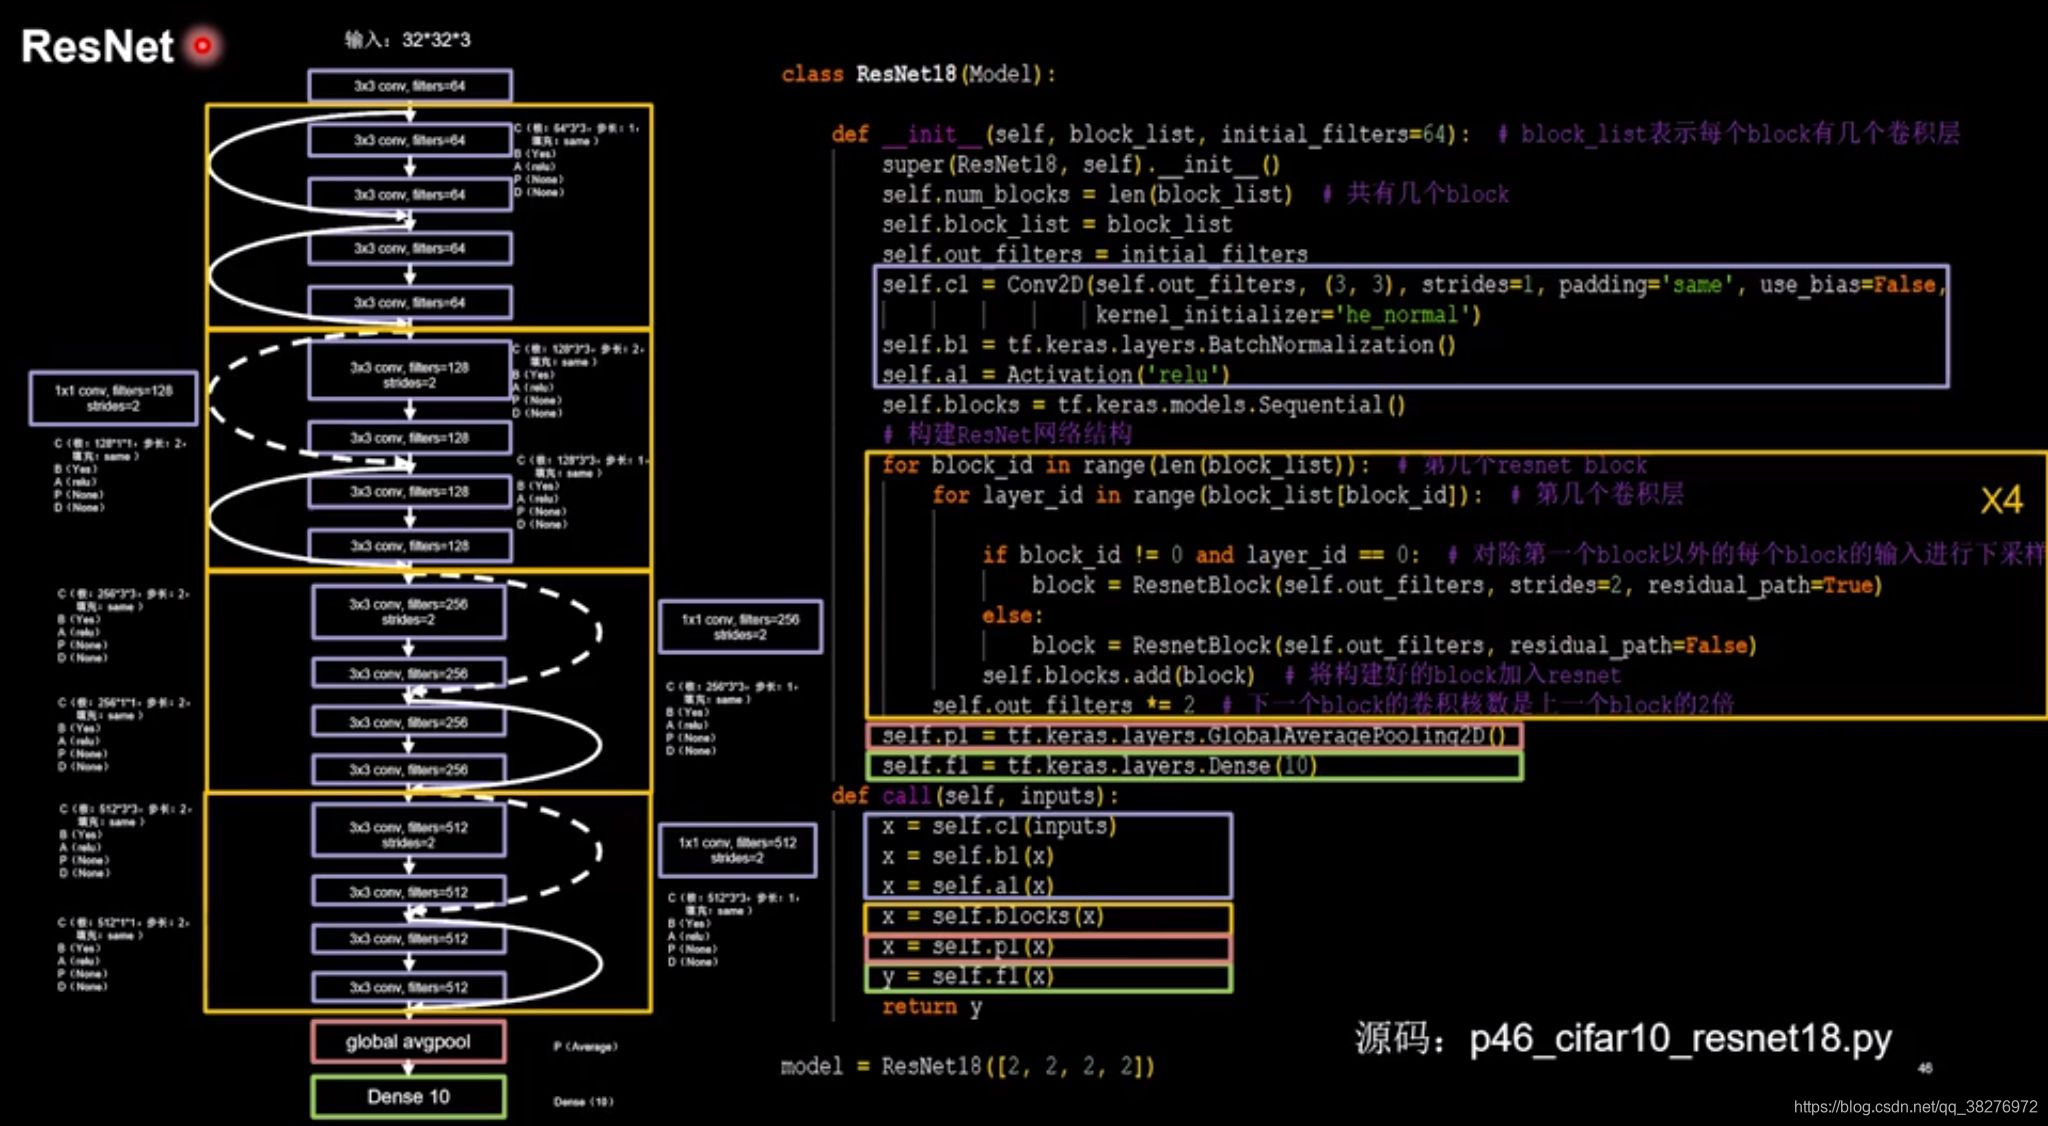
Task: Click the self.b1 BatchNormalization line
Action: tap(1169, 344)
